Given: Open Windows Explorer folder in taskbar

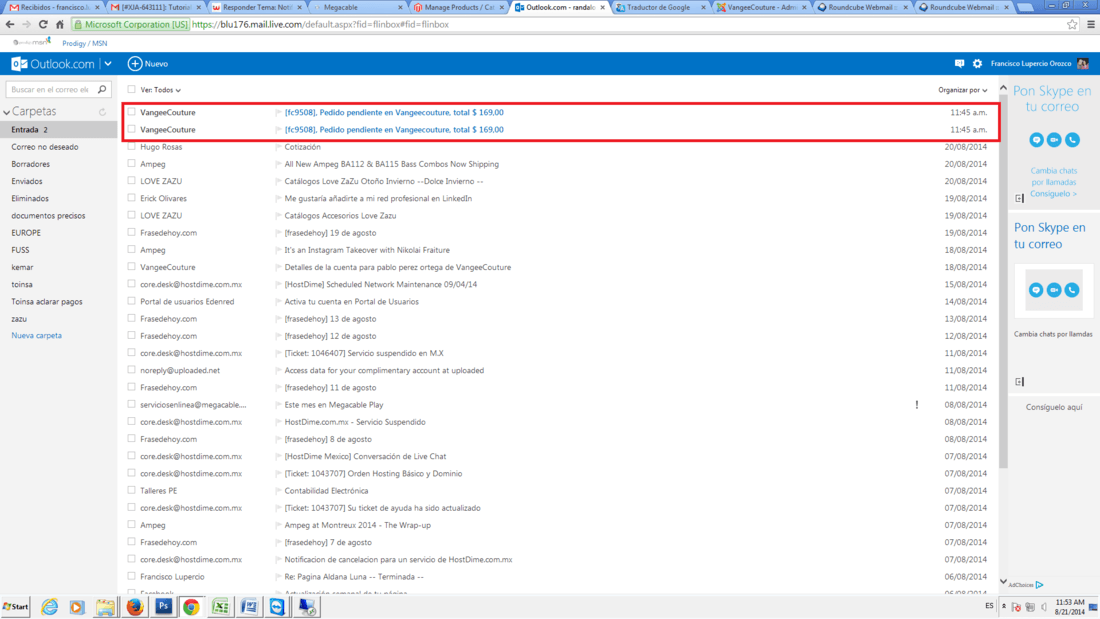Looking at the screenshot, I should point(106,607).
